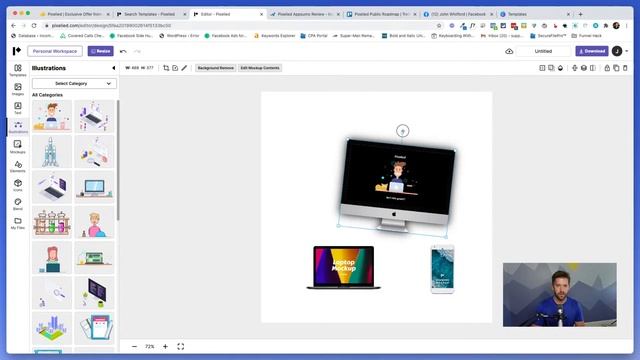This screenshot has height=360, width=640.
Task: Open the Text panel in sidebar
Action: (18, 108)
